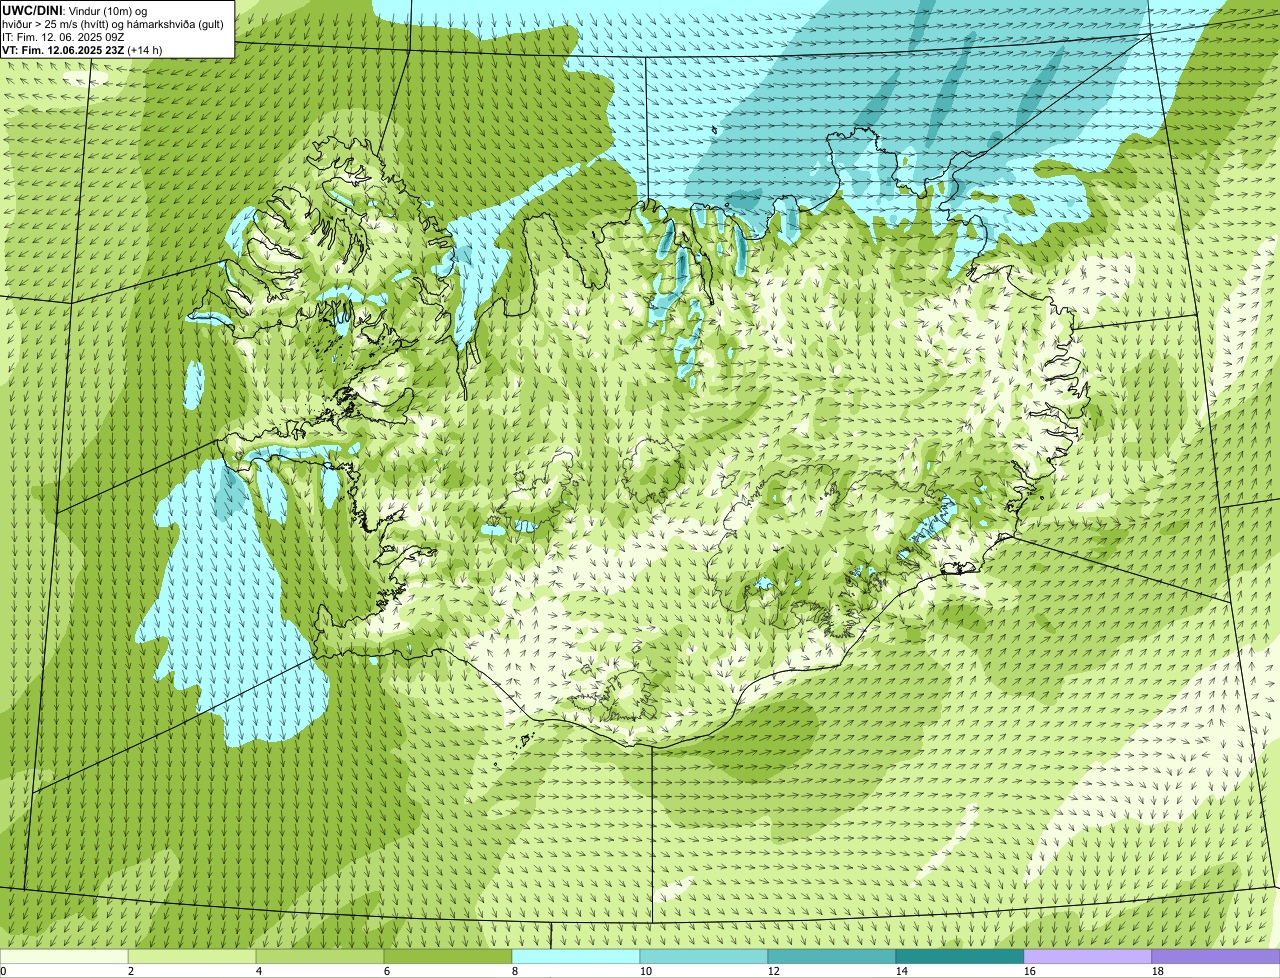
Task: Click the legend tick label '10'
Action: [x=646, y=971]
